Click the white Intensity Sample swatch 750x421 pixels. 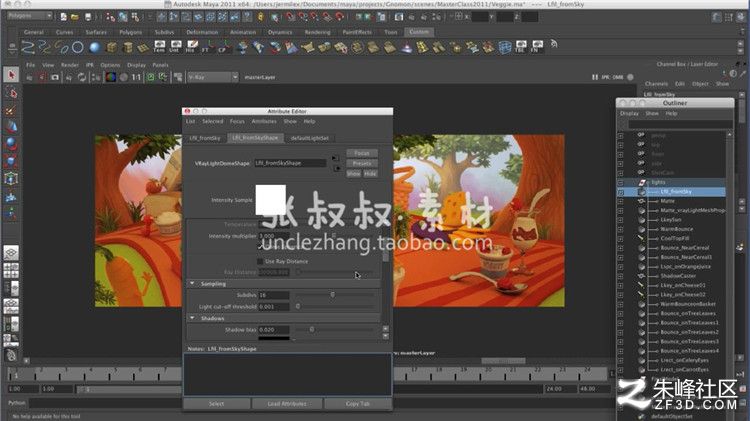point(270,200)
